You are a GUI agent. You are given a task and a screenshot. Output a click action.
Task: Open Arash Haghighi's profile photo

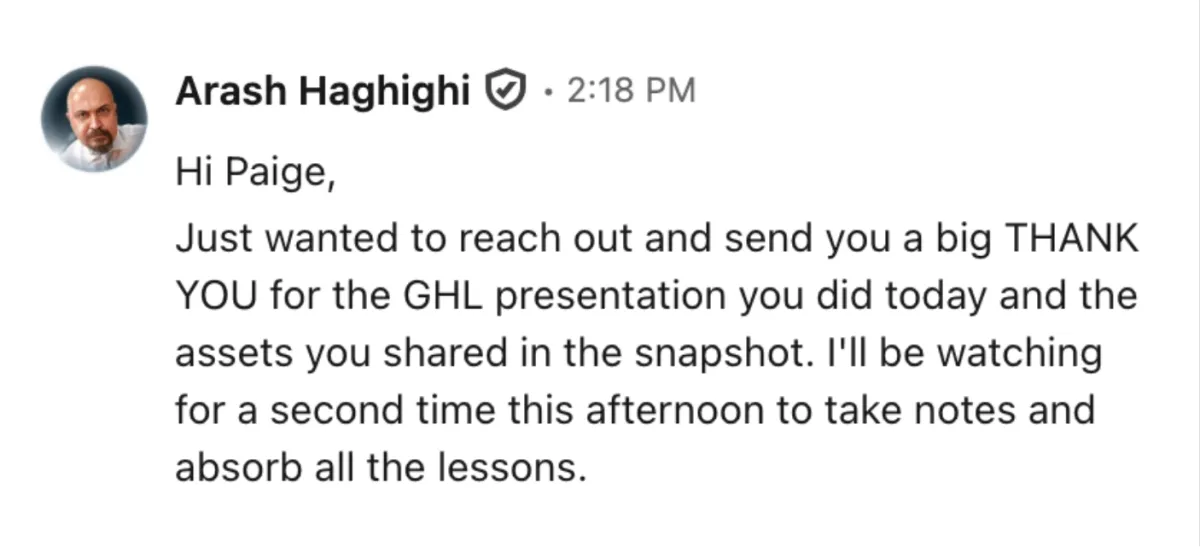pos(94,119)
